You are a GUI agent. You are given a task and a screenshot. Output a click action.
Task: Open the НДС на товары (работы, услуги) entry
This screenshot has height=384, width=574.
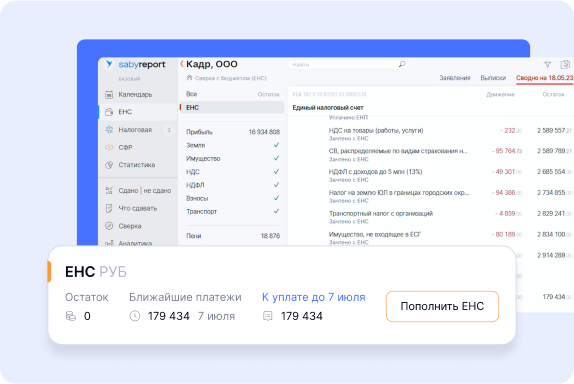376,130
